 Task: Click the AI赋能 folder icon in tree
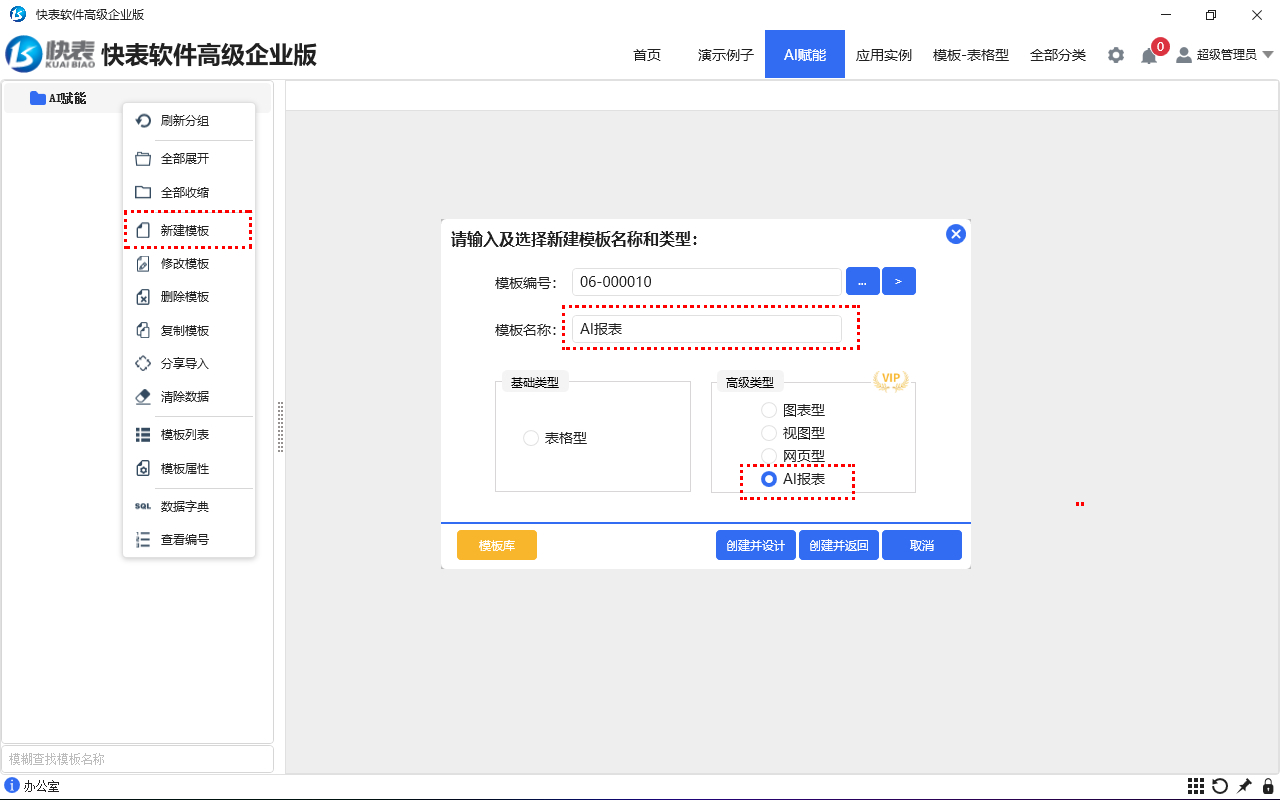click(x=38, y=98)
